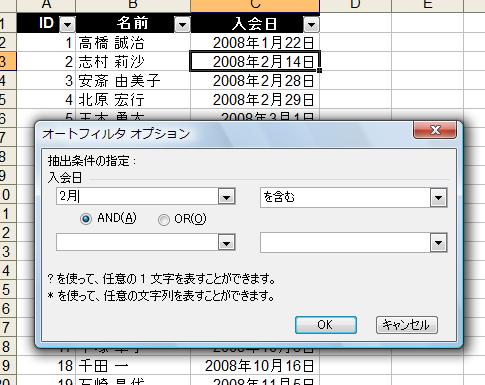Select cell 2008年2月28日
This screenshot has height=385, width=485.
[x=255, y=80]
